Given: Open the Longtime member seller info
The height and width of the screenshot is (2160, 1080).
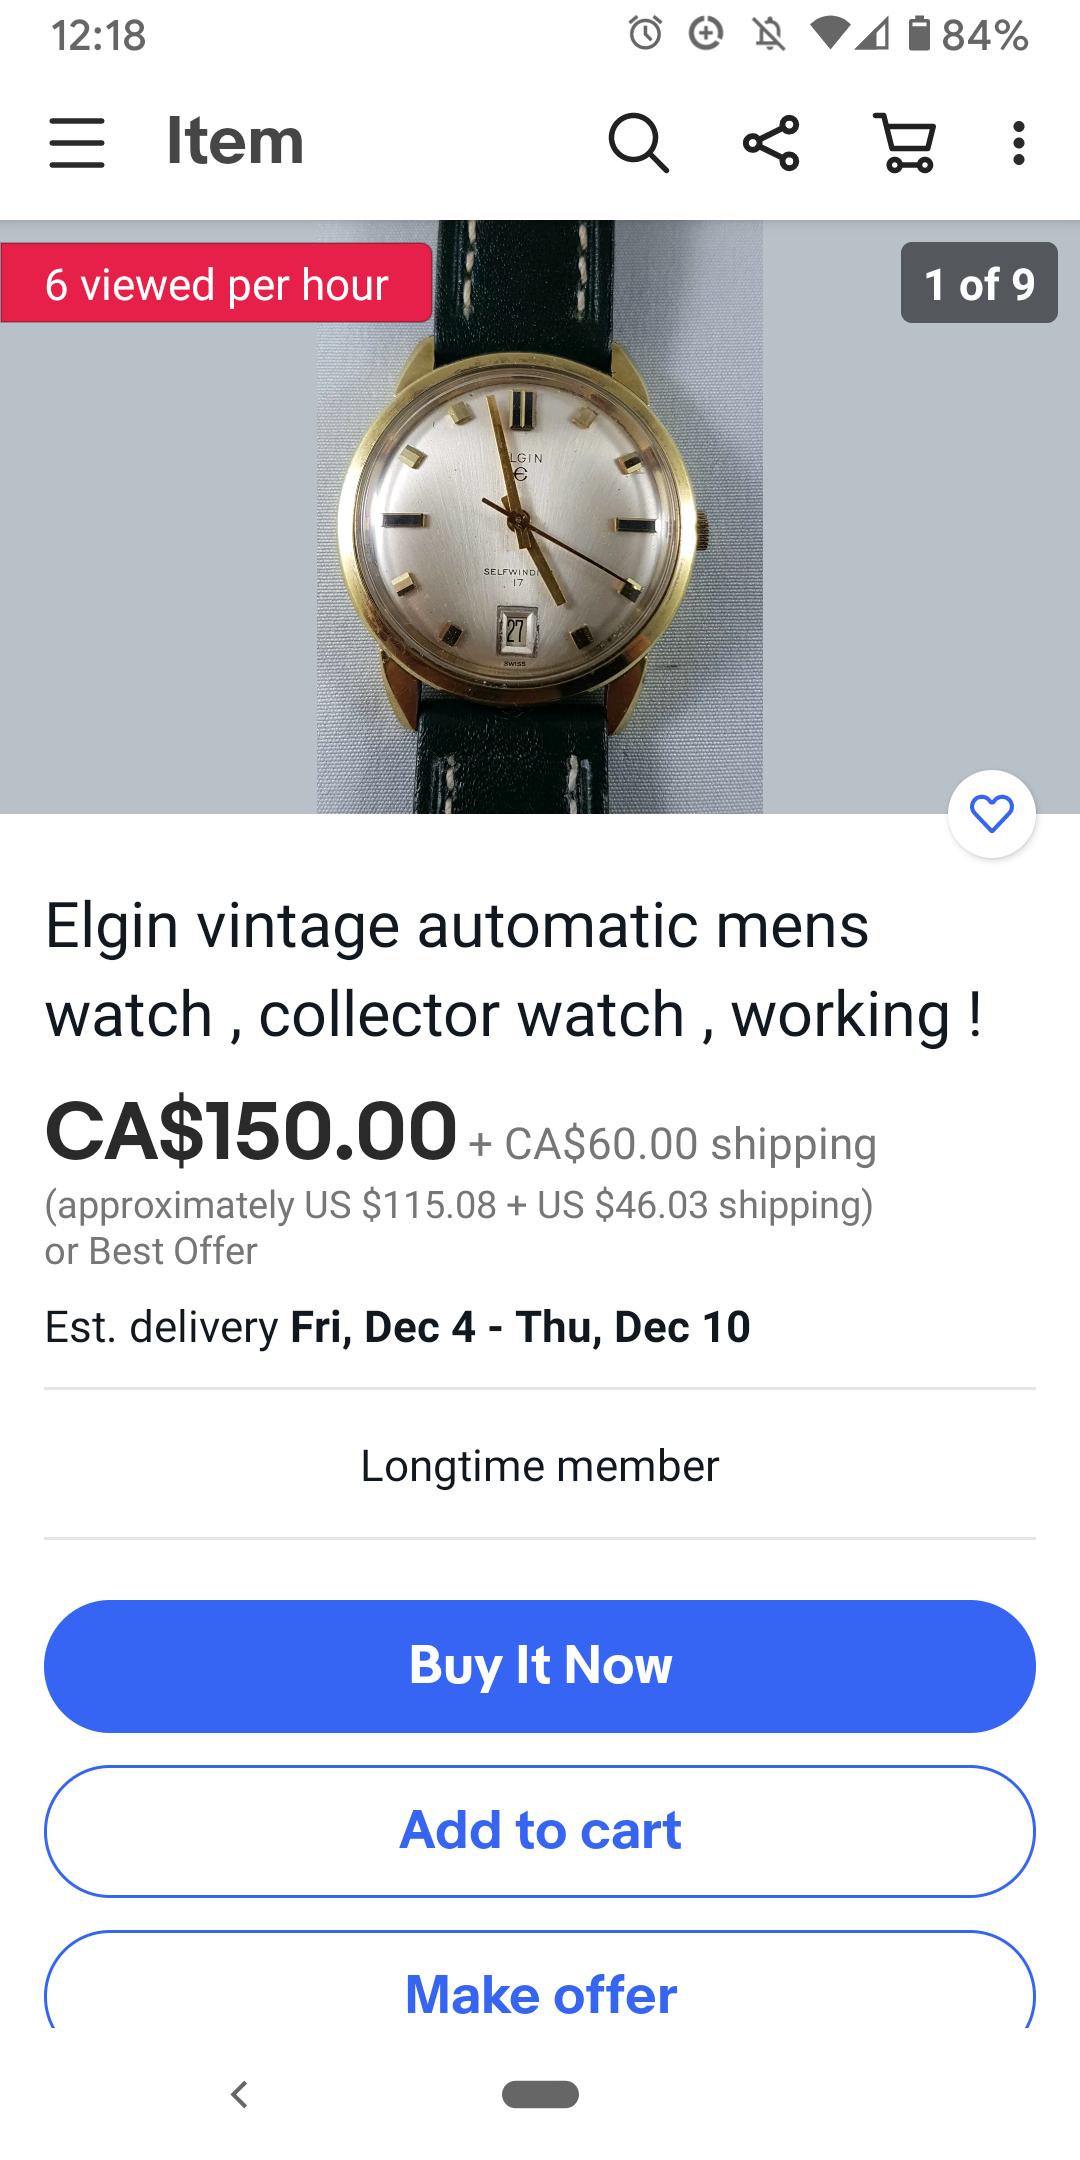Looking at the screenshot, I should [540, 1466].
